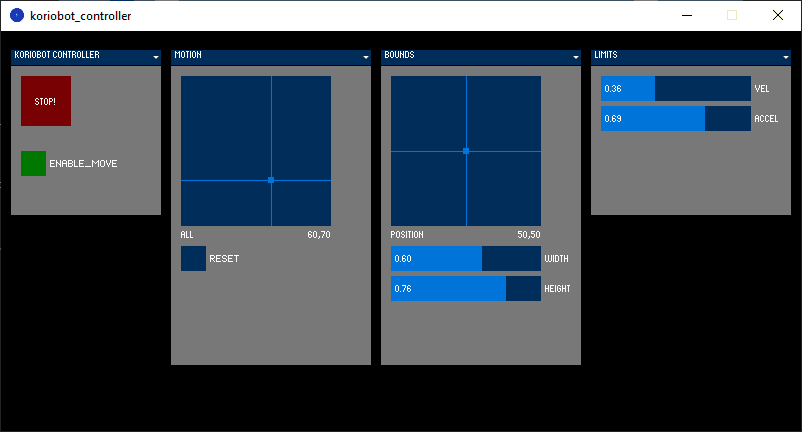802x432 pixels.
Task: Toggle the RESET square in Motion panel
Action: 193,258
